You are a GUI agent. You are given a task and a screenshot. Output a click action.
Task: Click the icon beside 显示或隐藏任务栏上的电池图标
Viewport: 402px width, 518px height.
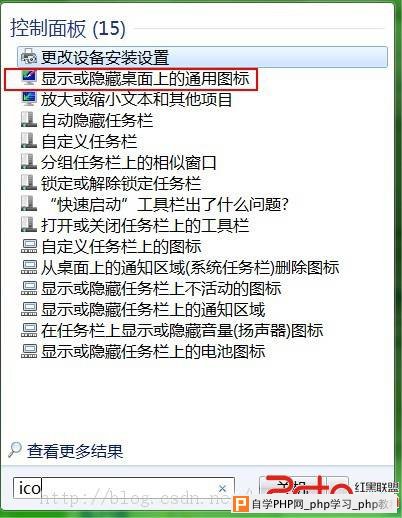(x=29, y=352)
